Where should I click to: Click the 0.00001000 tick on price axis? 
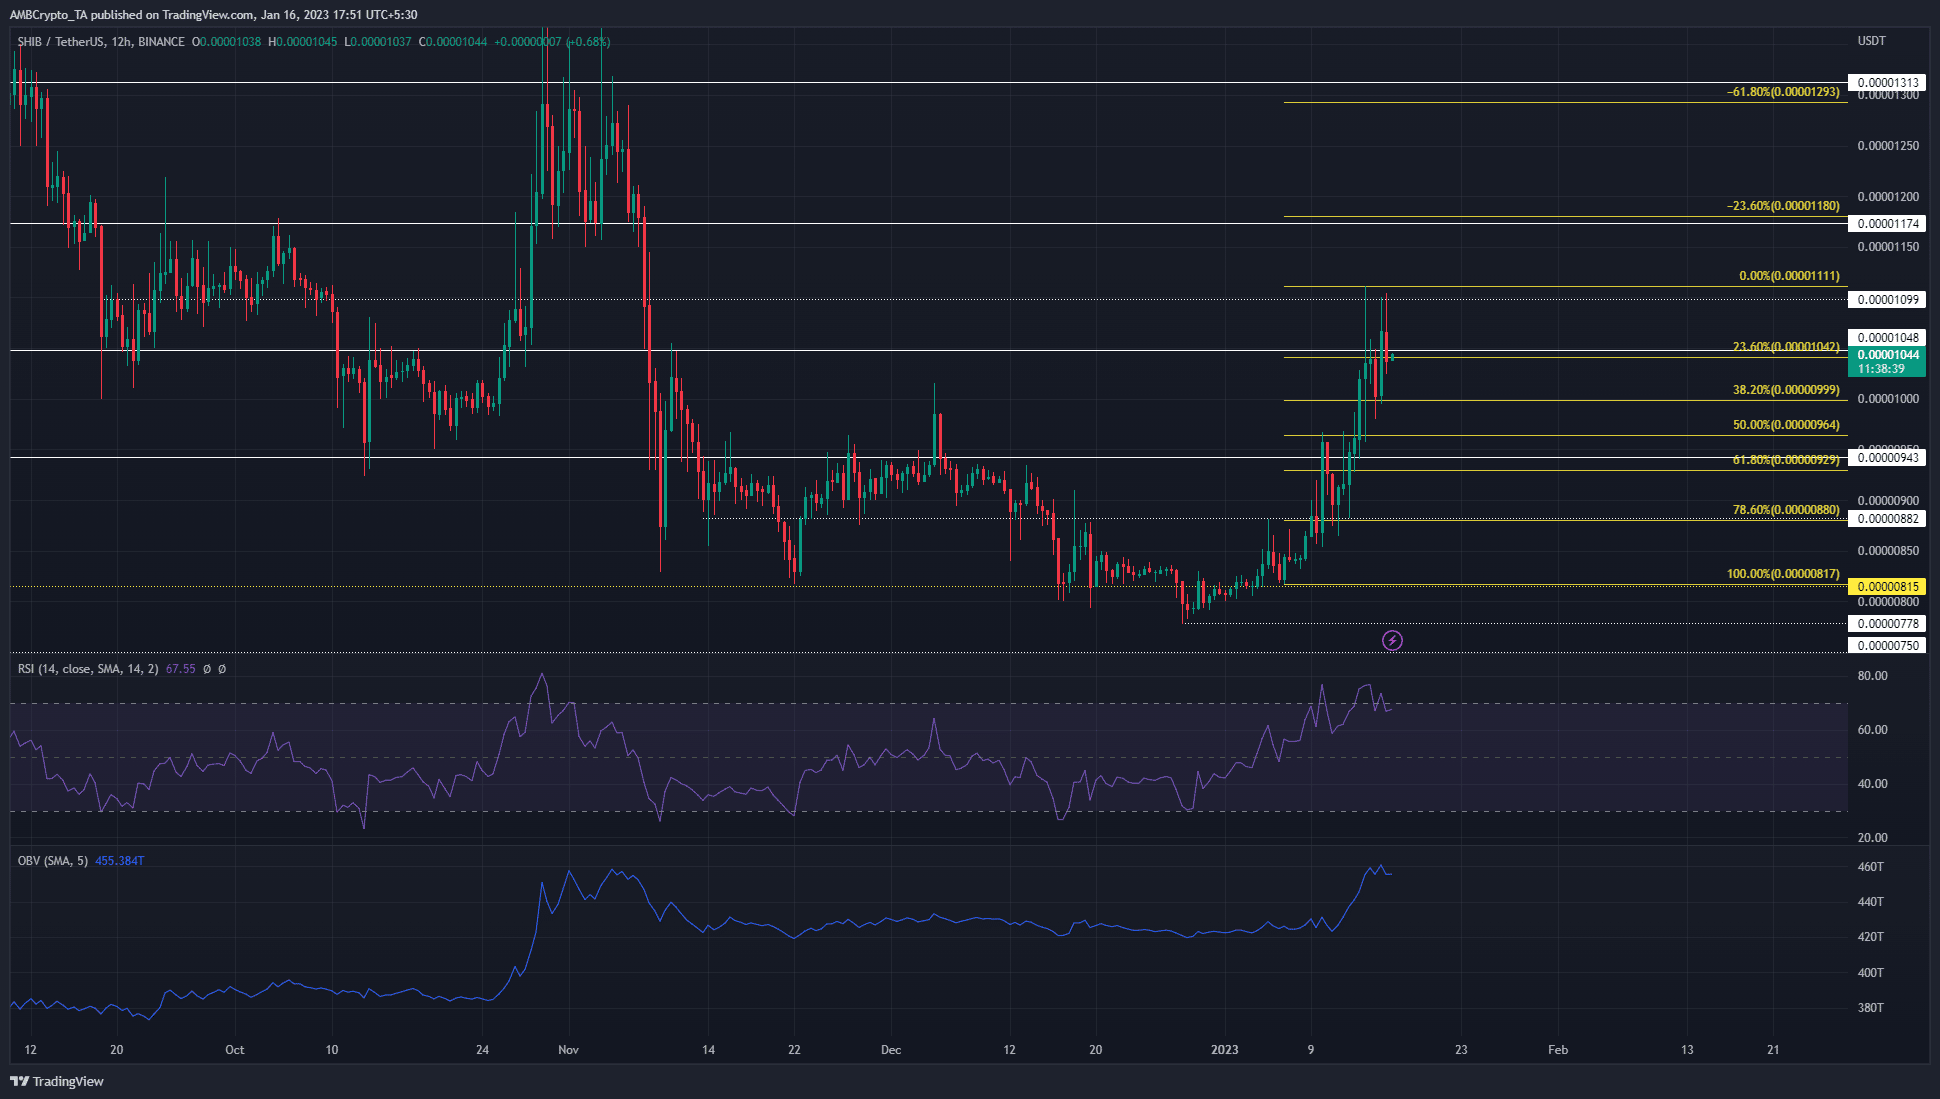point(1888,399)
